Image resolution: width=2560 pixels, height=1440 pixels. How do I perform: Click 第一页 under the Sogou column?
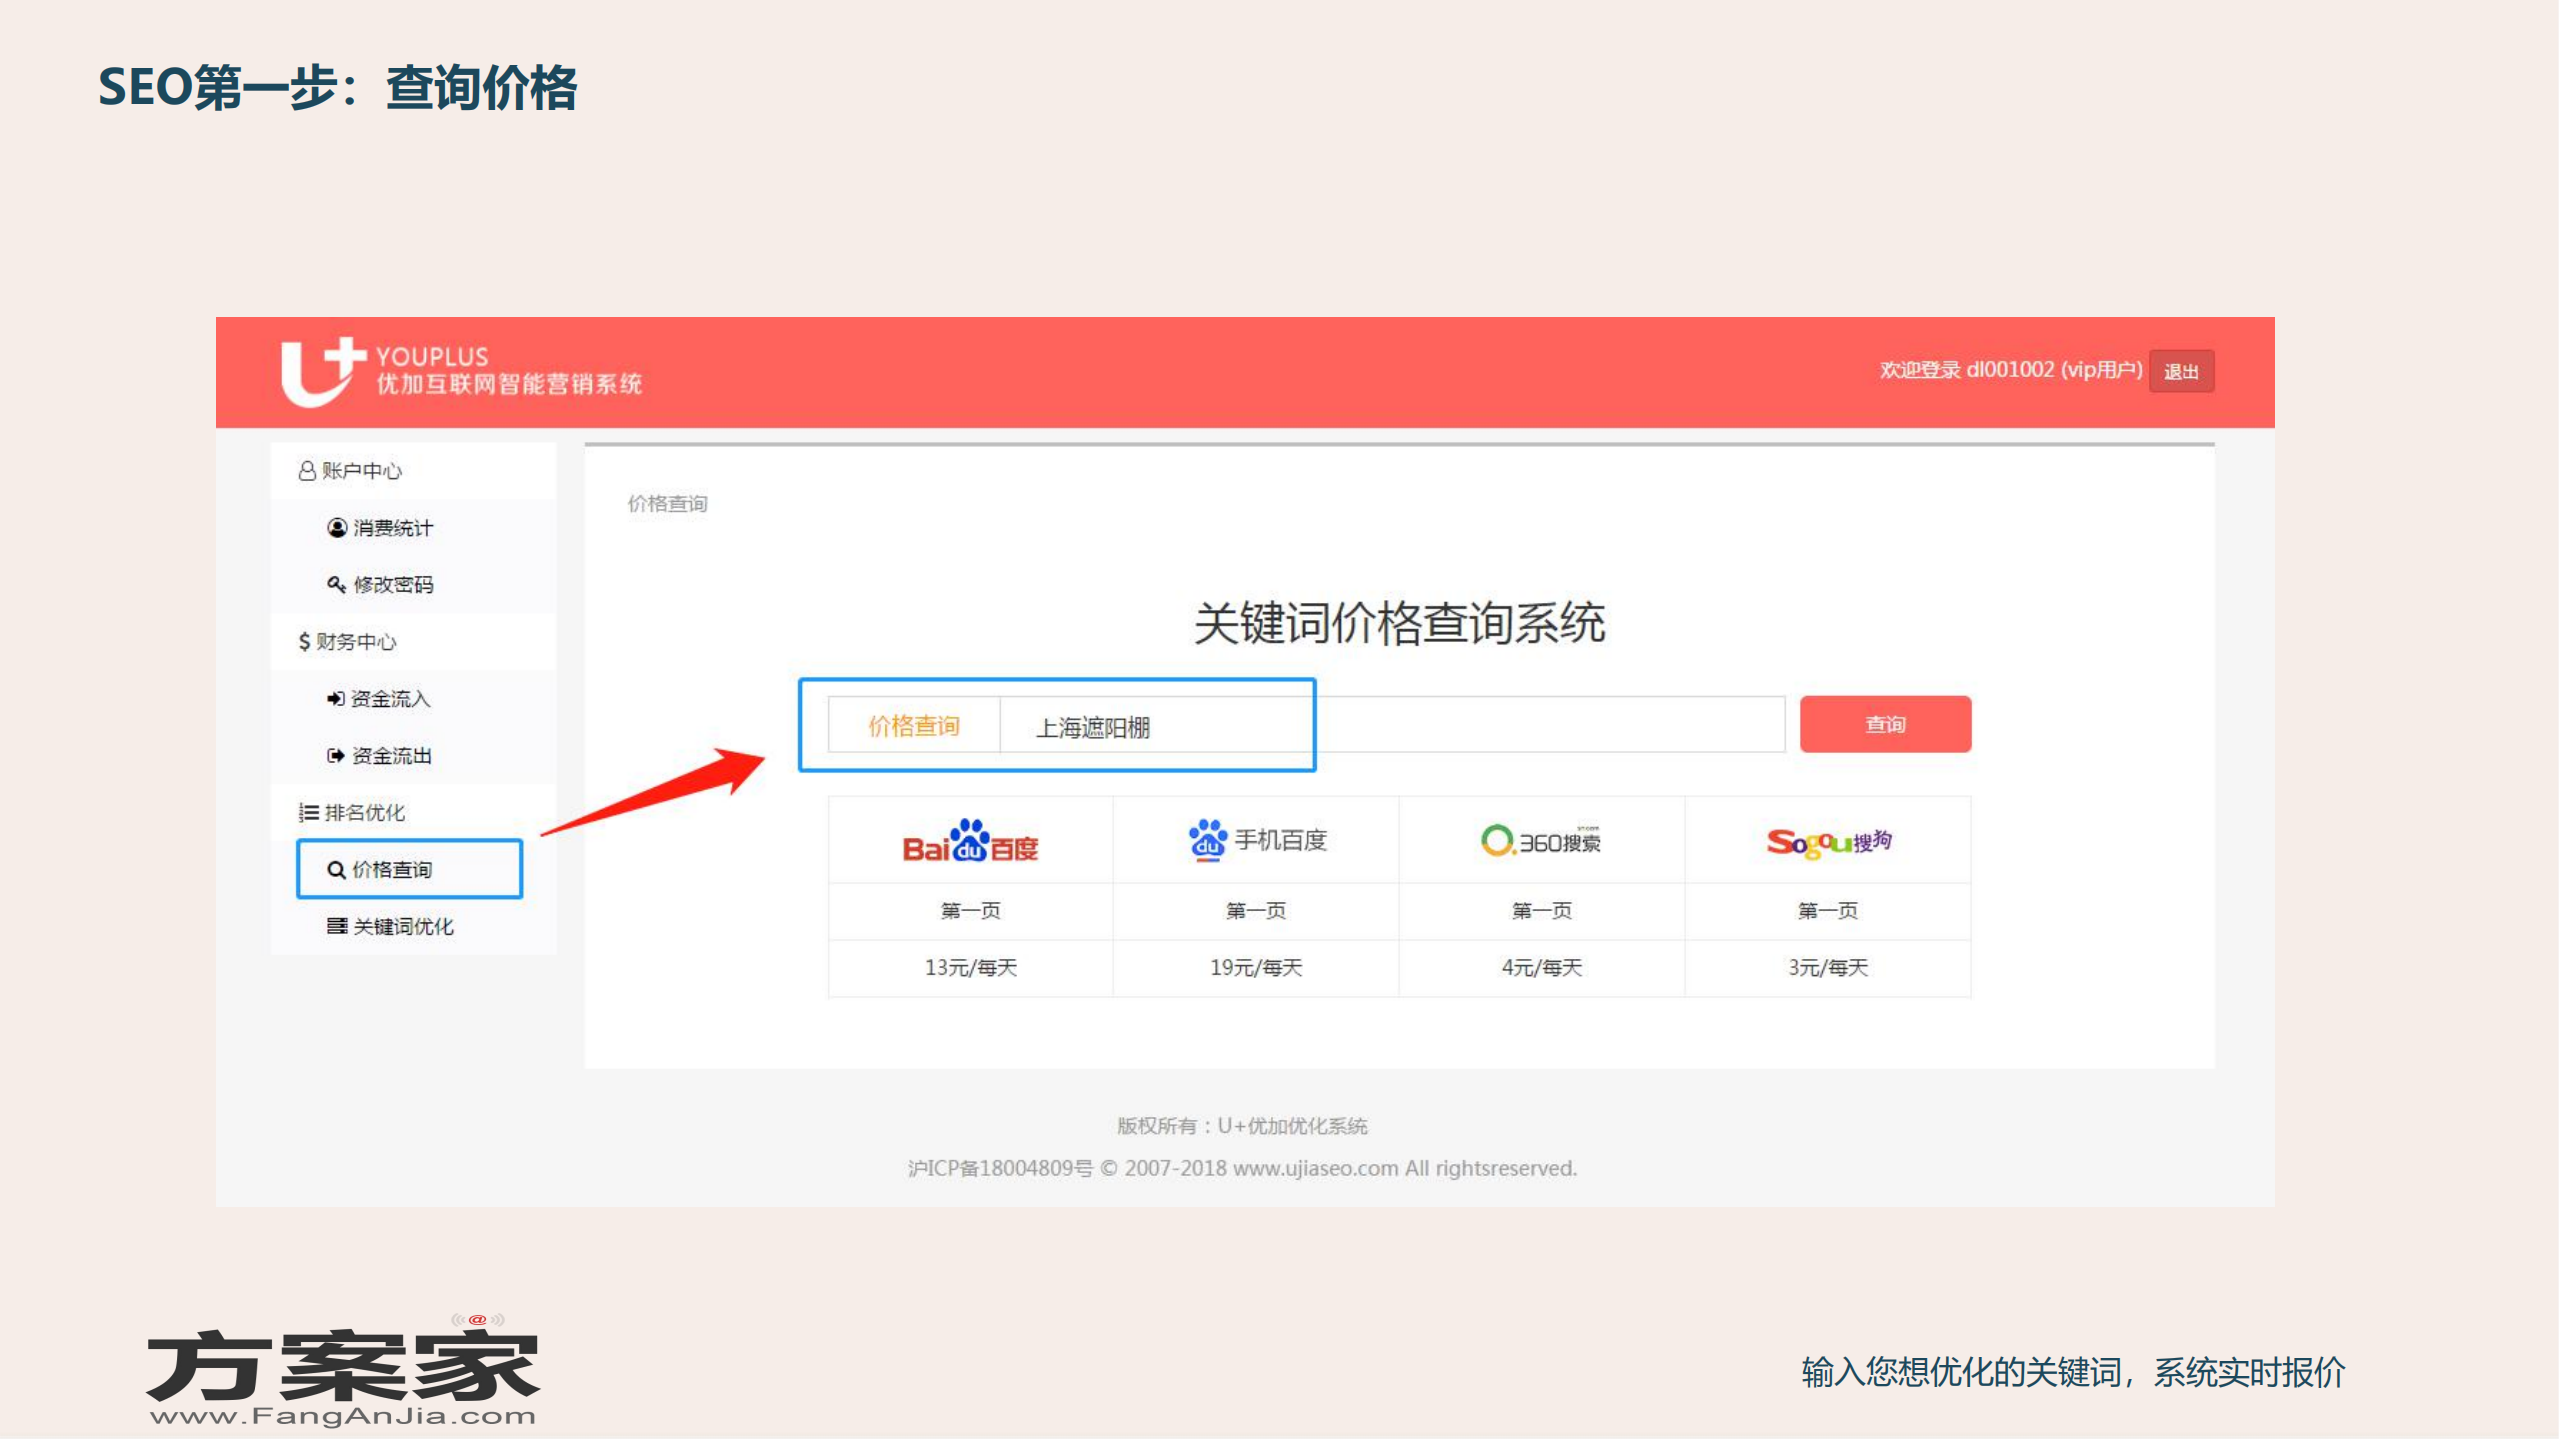pyautogui.click(x=1828, y=911)
